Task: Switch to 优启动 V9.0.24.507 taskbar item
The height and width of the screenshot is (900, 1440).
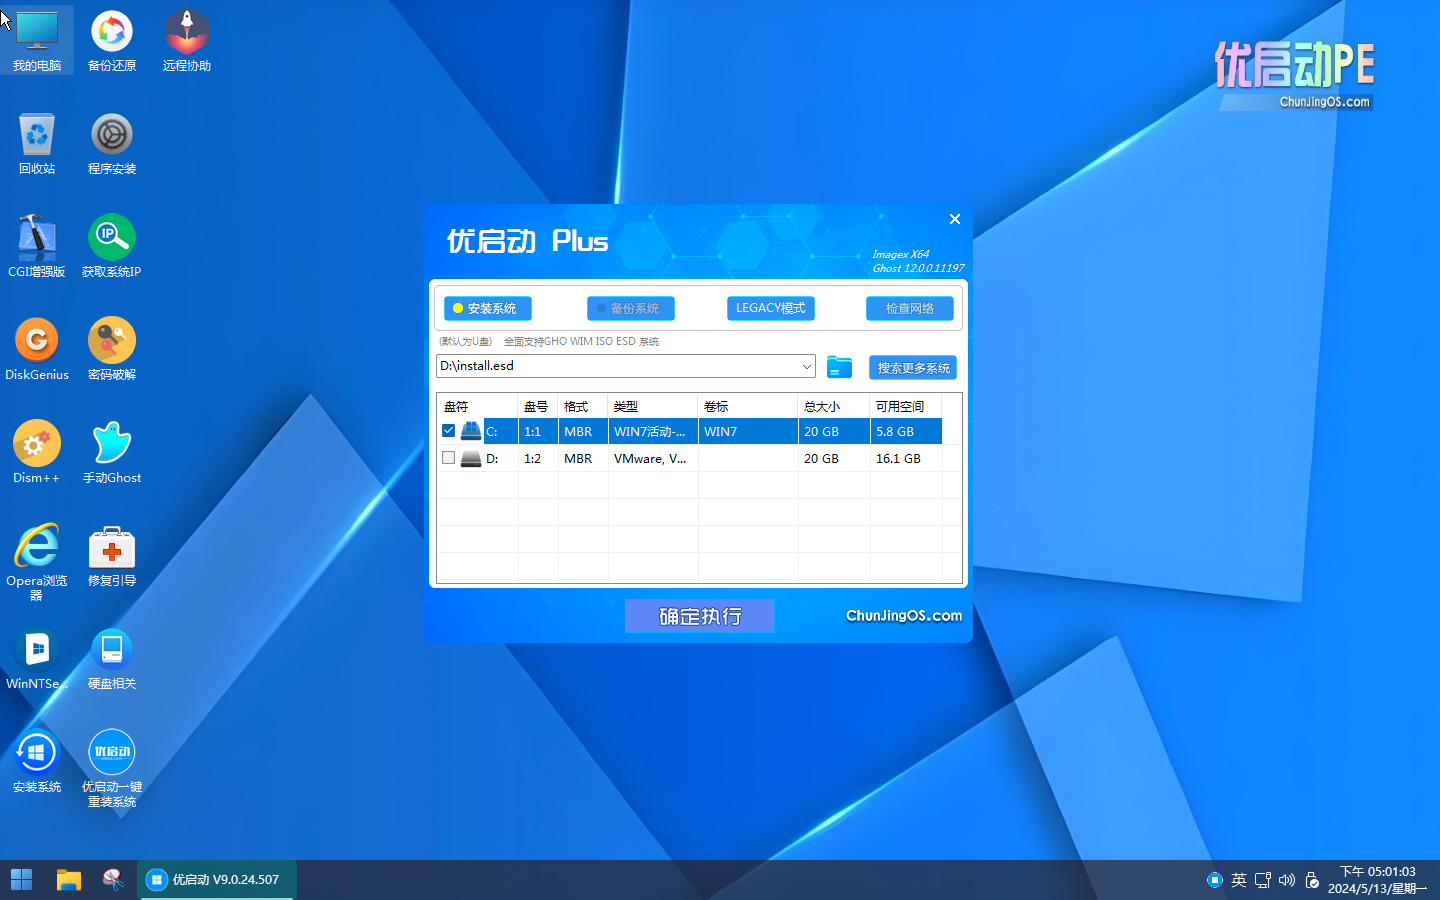Action: [x=215, y=880]
